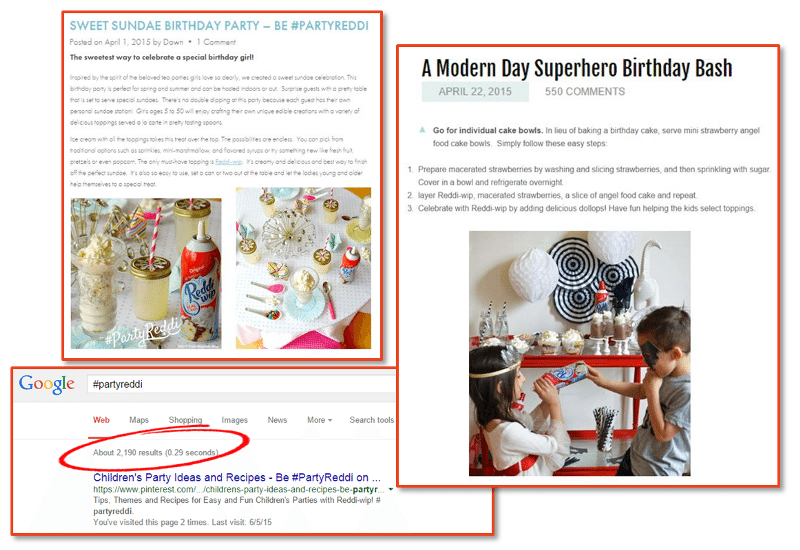Open the Reddi-wip can sundae photo
The image size is (800, 550).
[146, 273]
